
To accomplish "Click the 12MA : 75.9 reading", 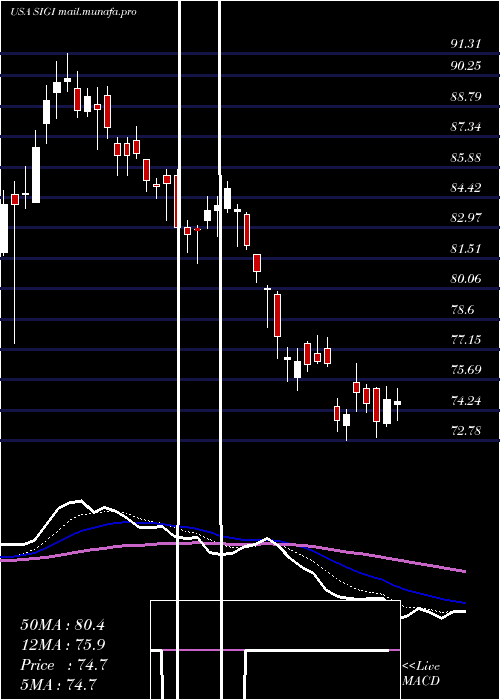I will click(62, 645).
